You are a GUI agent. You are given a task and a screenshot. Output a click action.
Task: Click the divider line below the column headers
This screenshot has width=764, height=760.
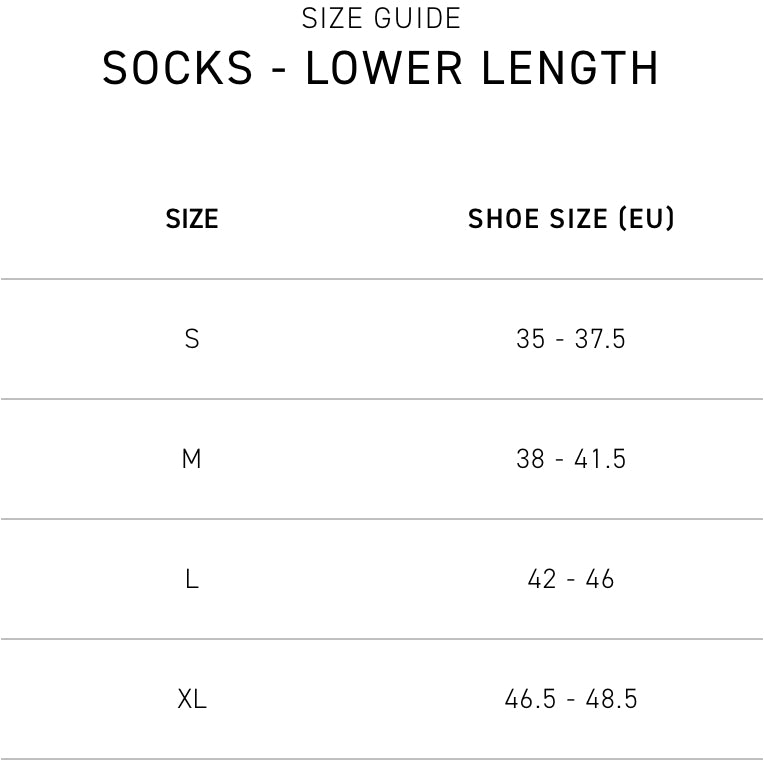pos(381,279)
